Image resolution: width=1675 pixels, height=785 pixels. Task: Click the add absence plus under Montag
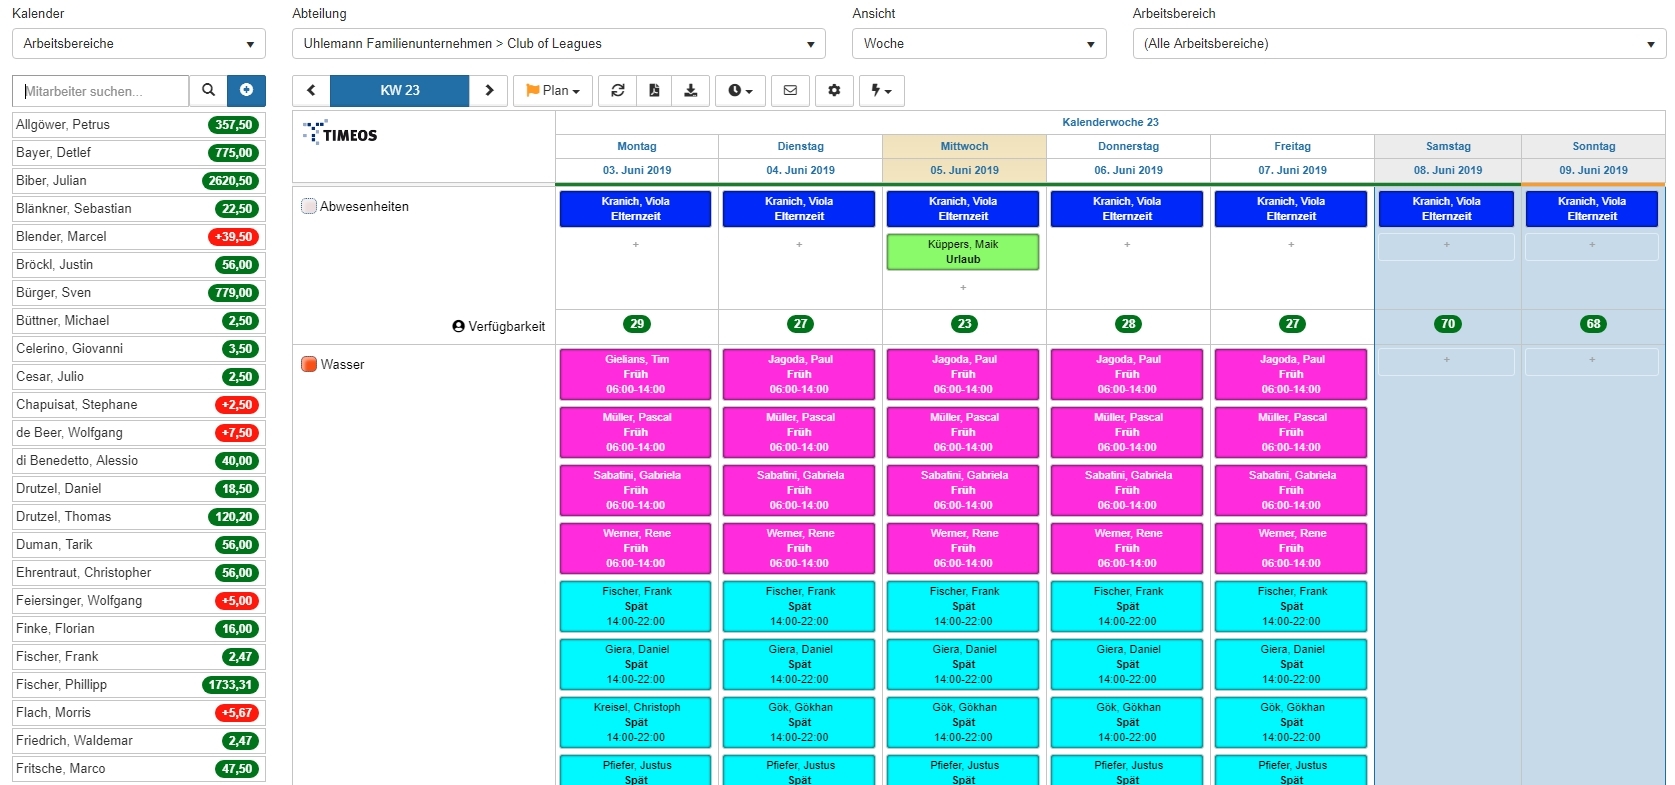tap(636, 245)
